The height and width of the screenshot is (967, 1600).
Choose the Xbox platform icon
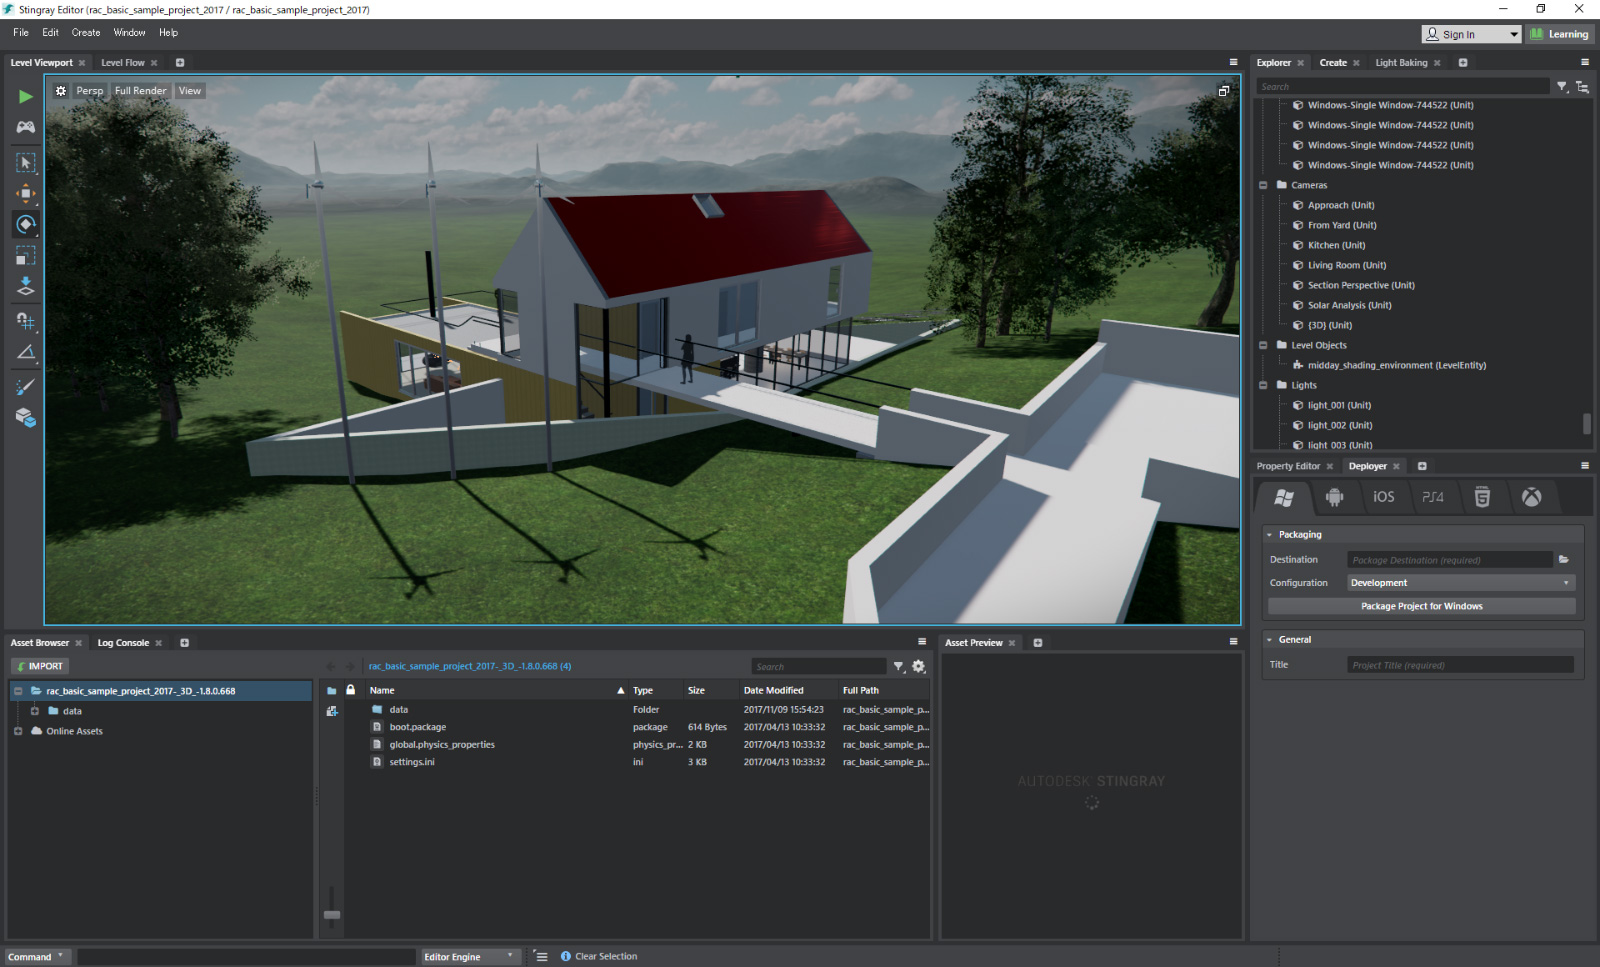pos(1531,497)
